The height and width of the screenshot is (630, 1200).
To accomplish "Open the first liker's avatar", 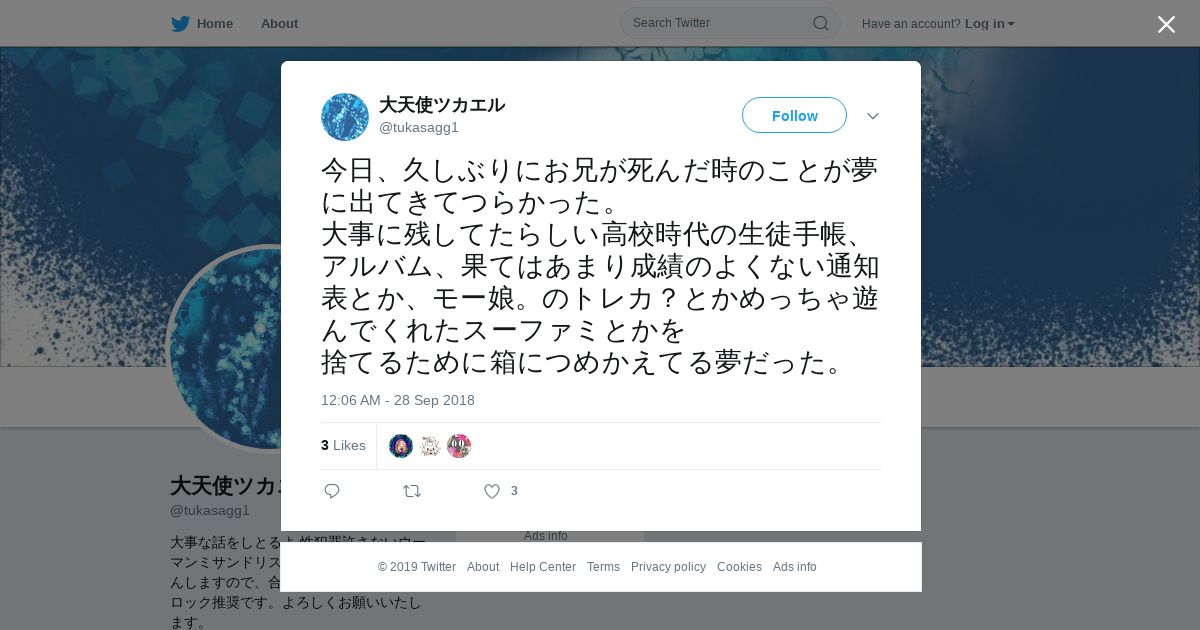I will [x=401, y=446].
